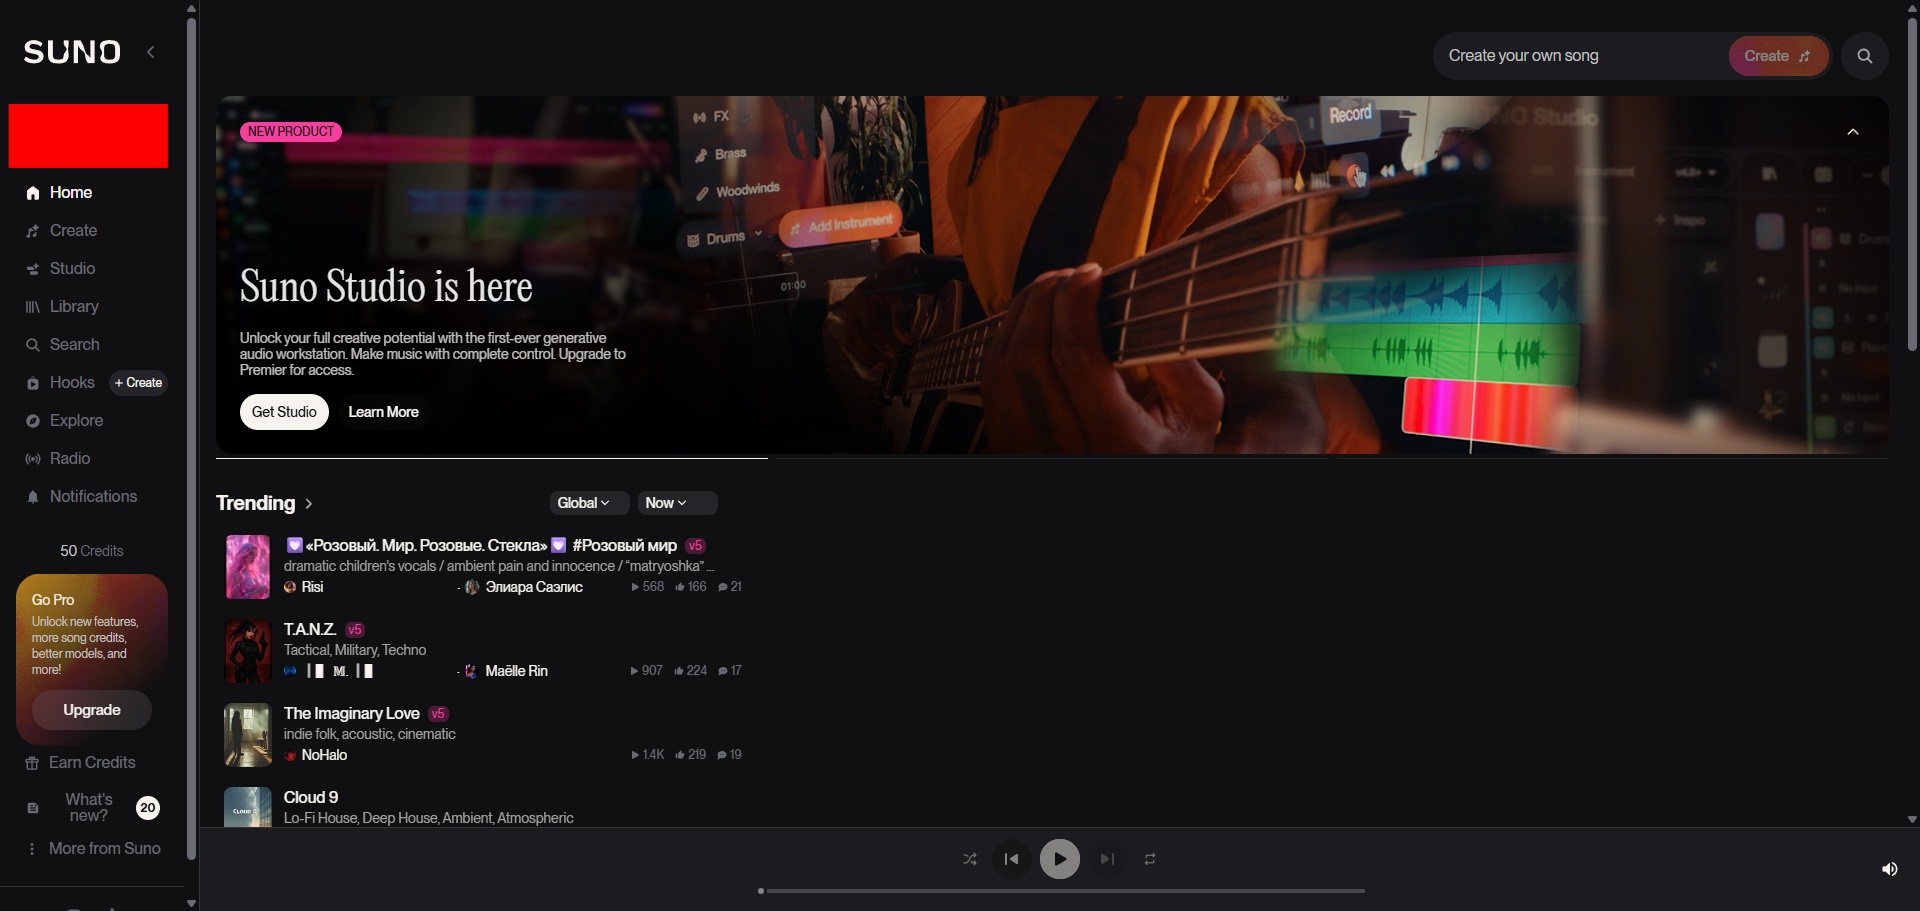Screen dimensions: 1920x911
Task: Open Notifications in the sidebar
Action: pyautogui.click(x=92, y=496)
